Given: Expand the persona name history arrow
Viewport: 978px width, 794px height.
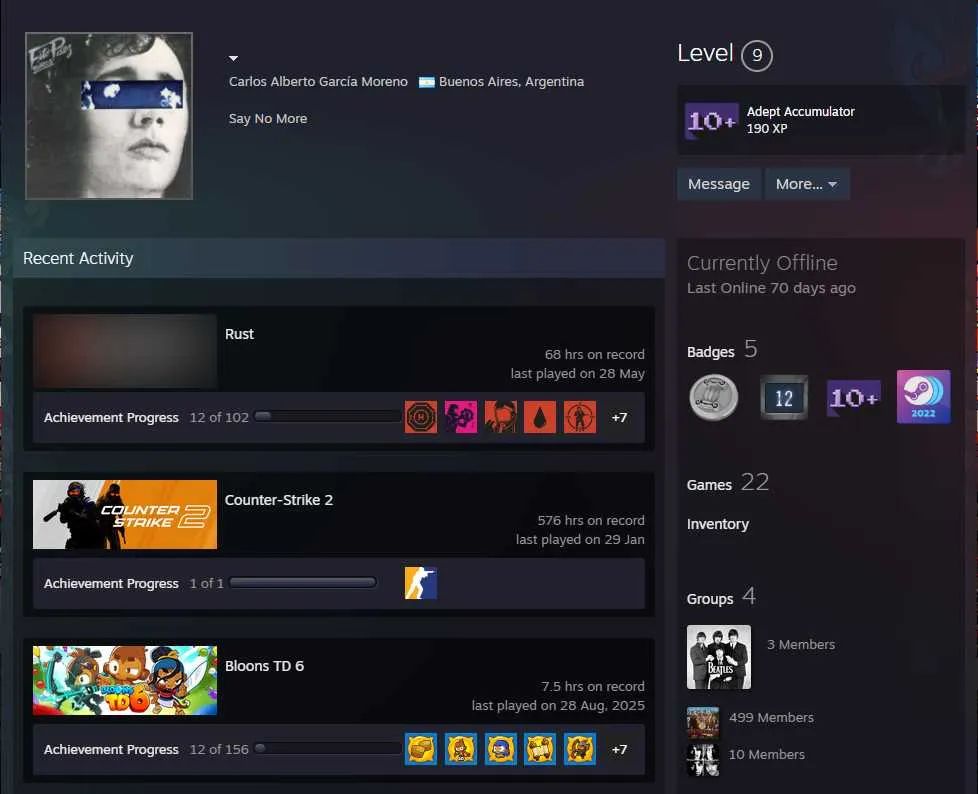Looking at the screenshot, I should click(x=233, y=58).
